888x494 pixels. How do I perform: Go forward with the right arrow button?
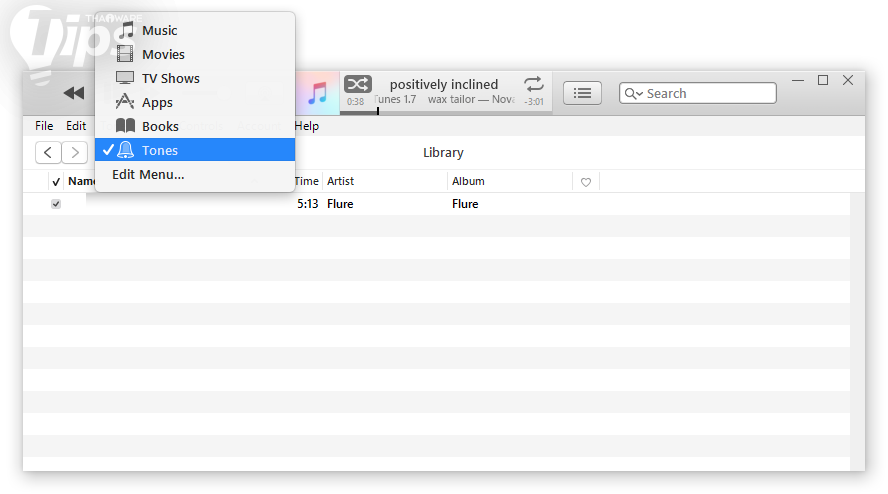pos(75,152)
